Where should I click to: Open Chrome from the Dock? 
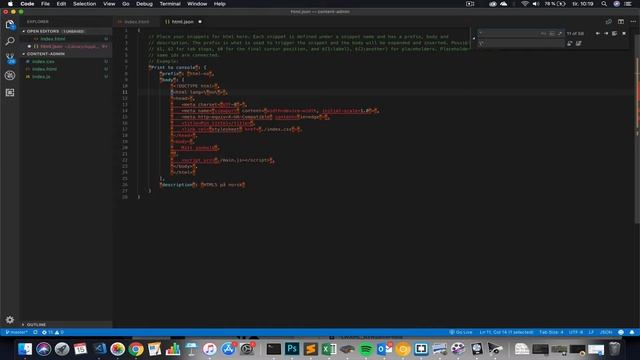[136, 349]
